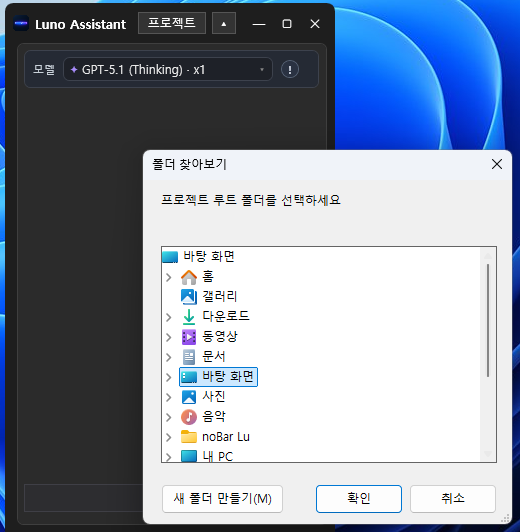
Task: Click the root 바탕 화면 desktop icon
Action: [x=170, y=257]
